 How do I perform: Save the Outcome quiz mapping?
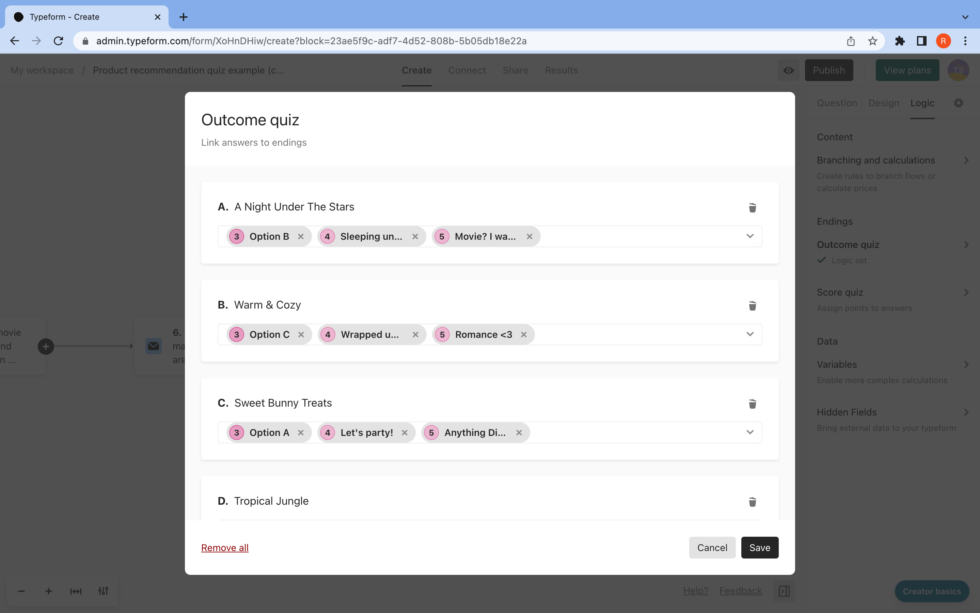759,547
